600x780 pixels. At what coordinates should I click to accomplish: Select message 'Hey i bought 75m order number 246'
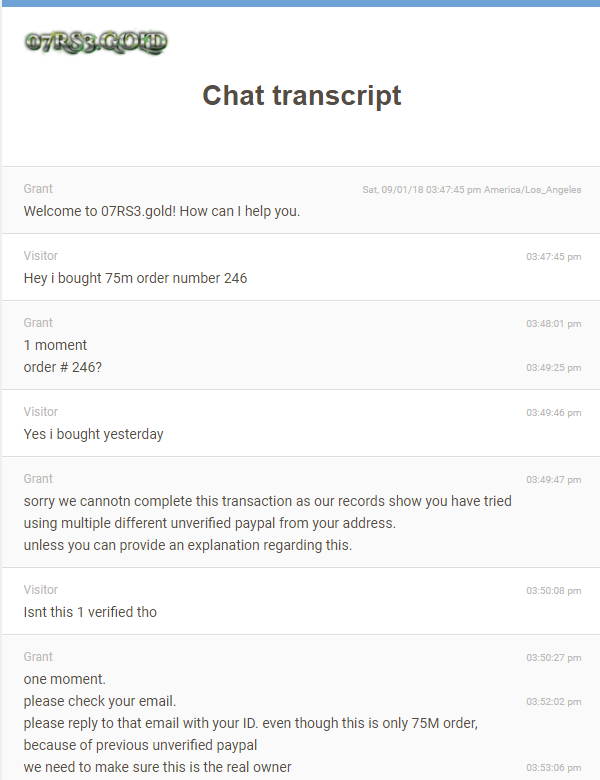[135, 278]
